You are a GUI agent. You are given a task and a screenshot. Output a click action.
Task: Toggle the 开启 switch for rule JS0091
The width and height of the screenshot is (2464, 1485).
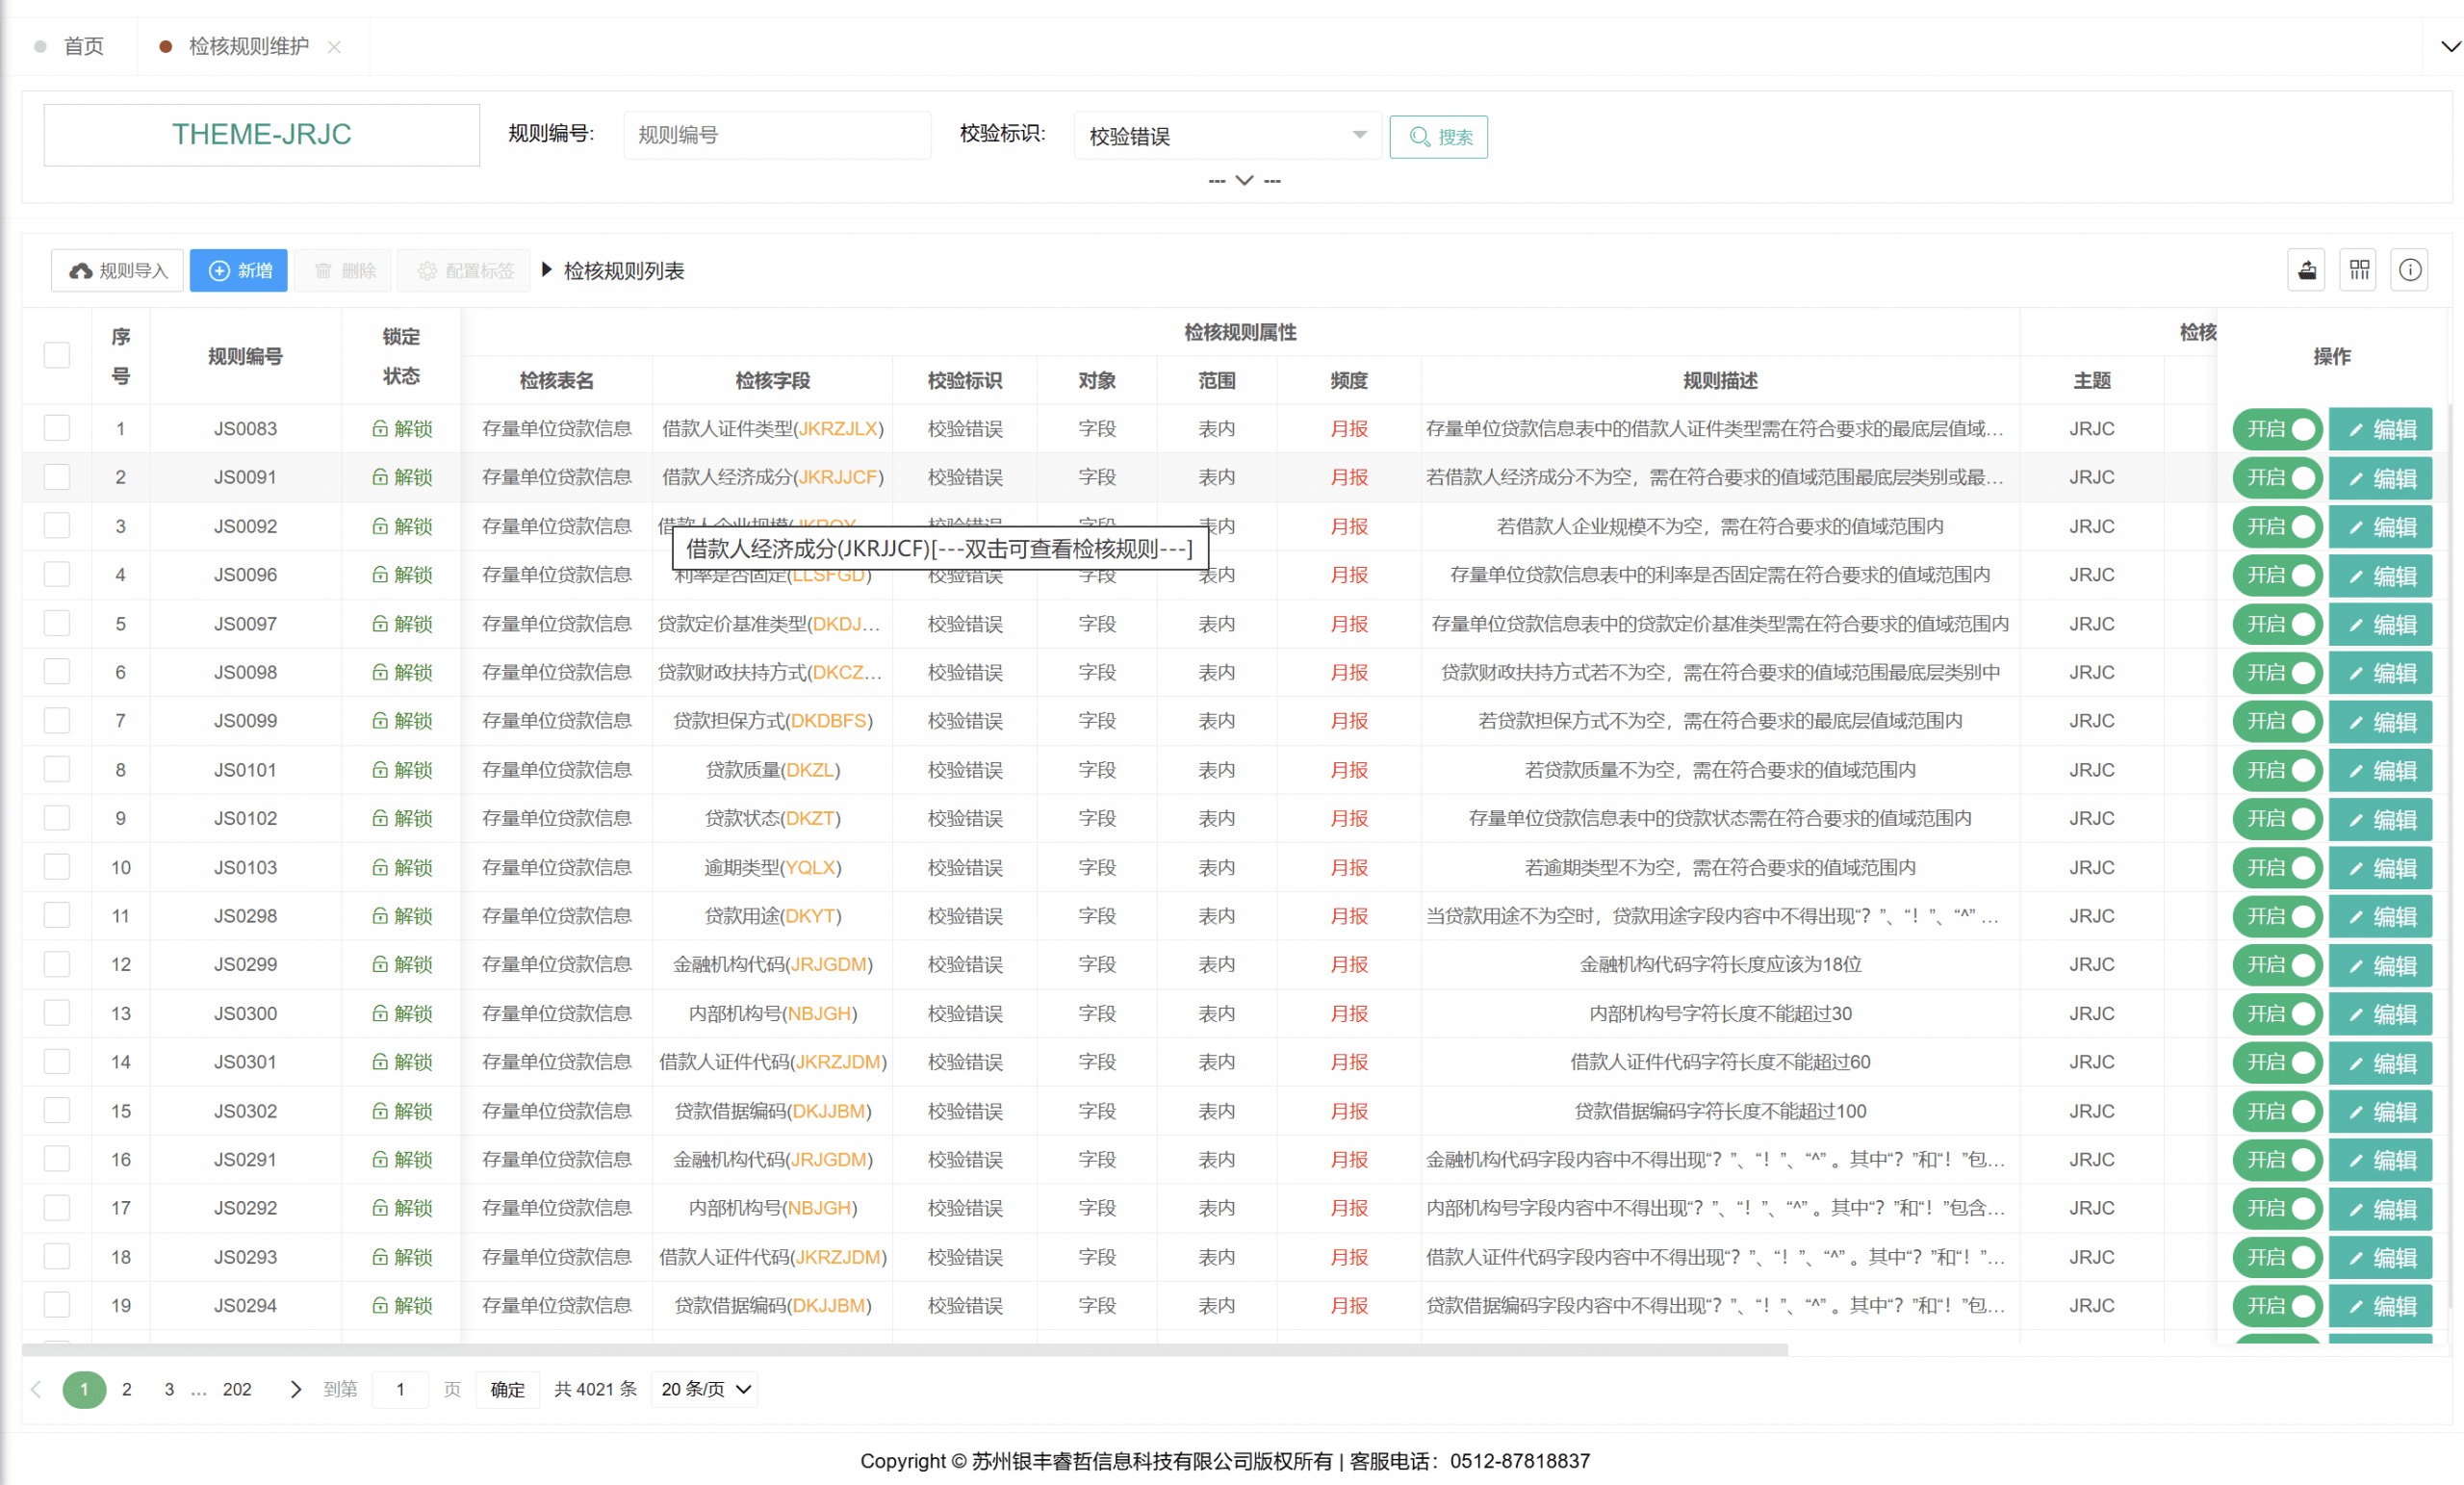coord(2277,478)
